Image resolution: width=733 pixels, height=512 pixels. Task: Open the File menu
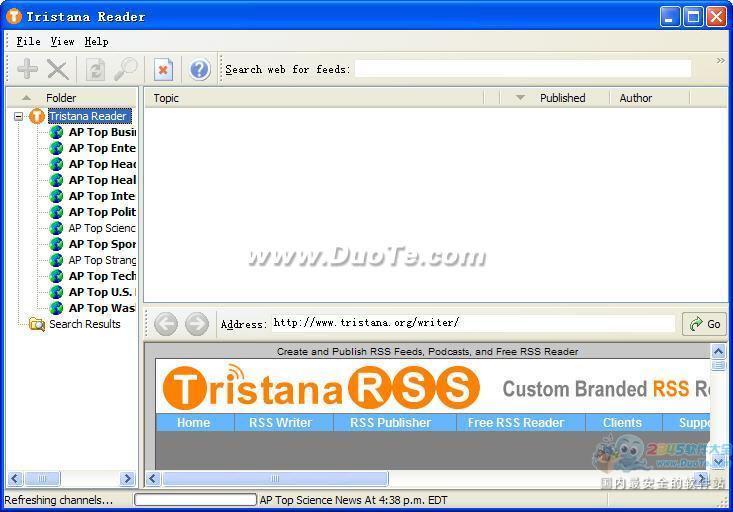(28, 42)
